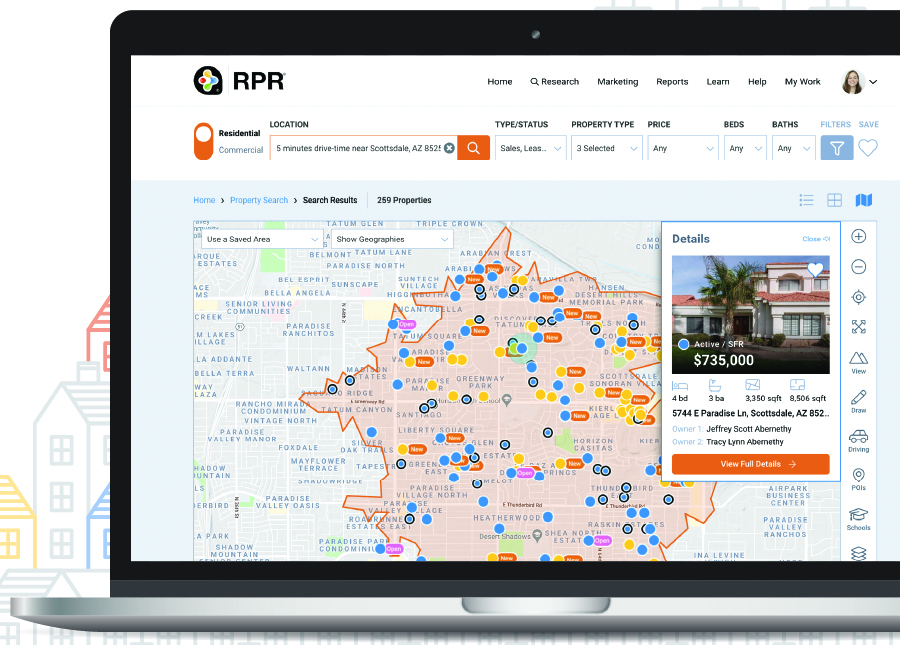Open the Learn menu

click(x=718, y=81)
